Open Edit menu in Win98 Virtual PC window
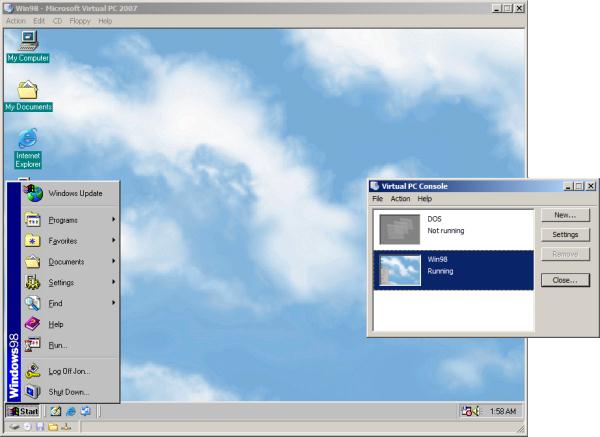The image size is (600, 437). coord(39,21)
